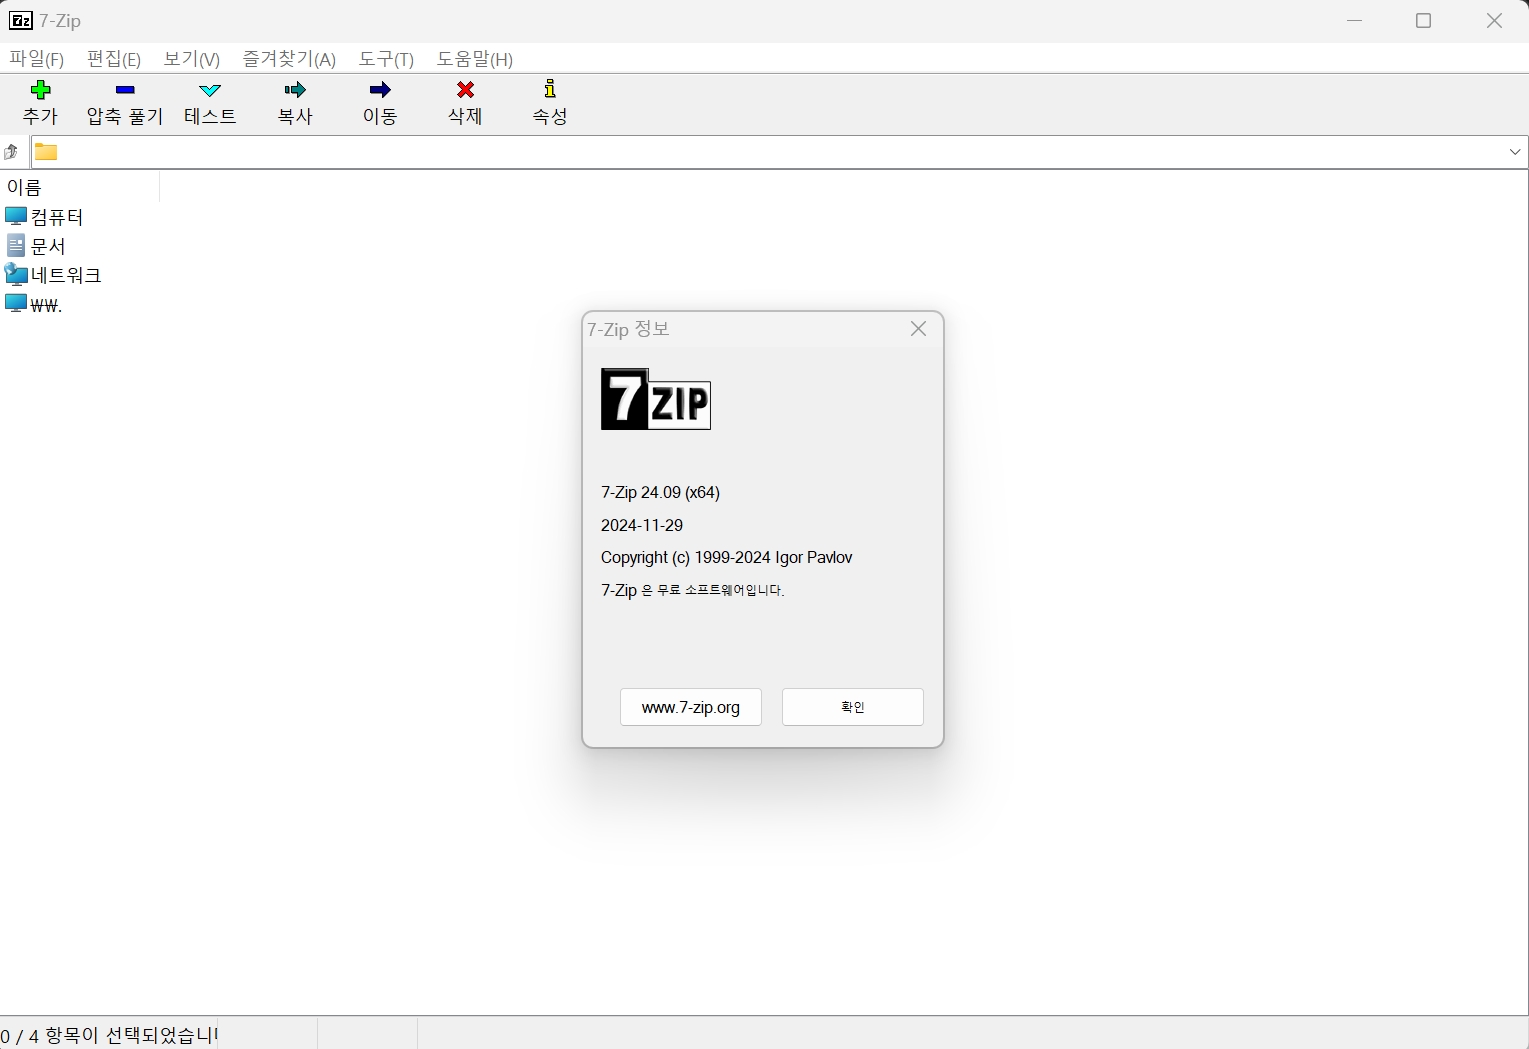Click the monitor icon beside ww.
The image size is (1529, 1049).
pyautogui.click(x=16, y=303)
